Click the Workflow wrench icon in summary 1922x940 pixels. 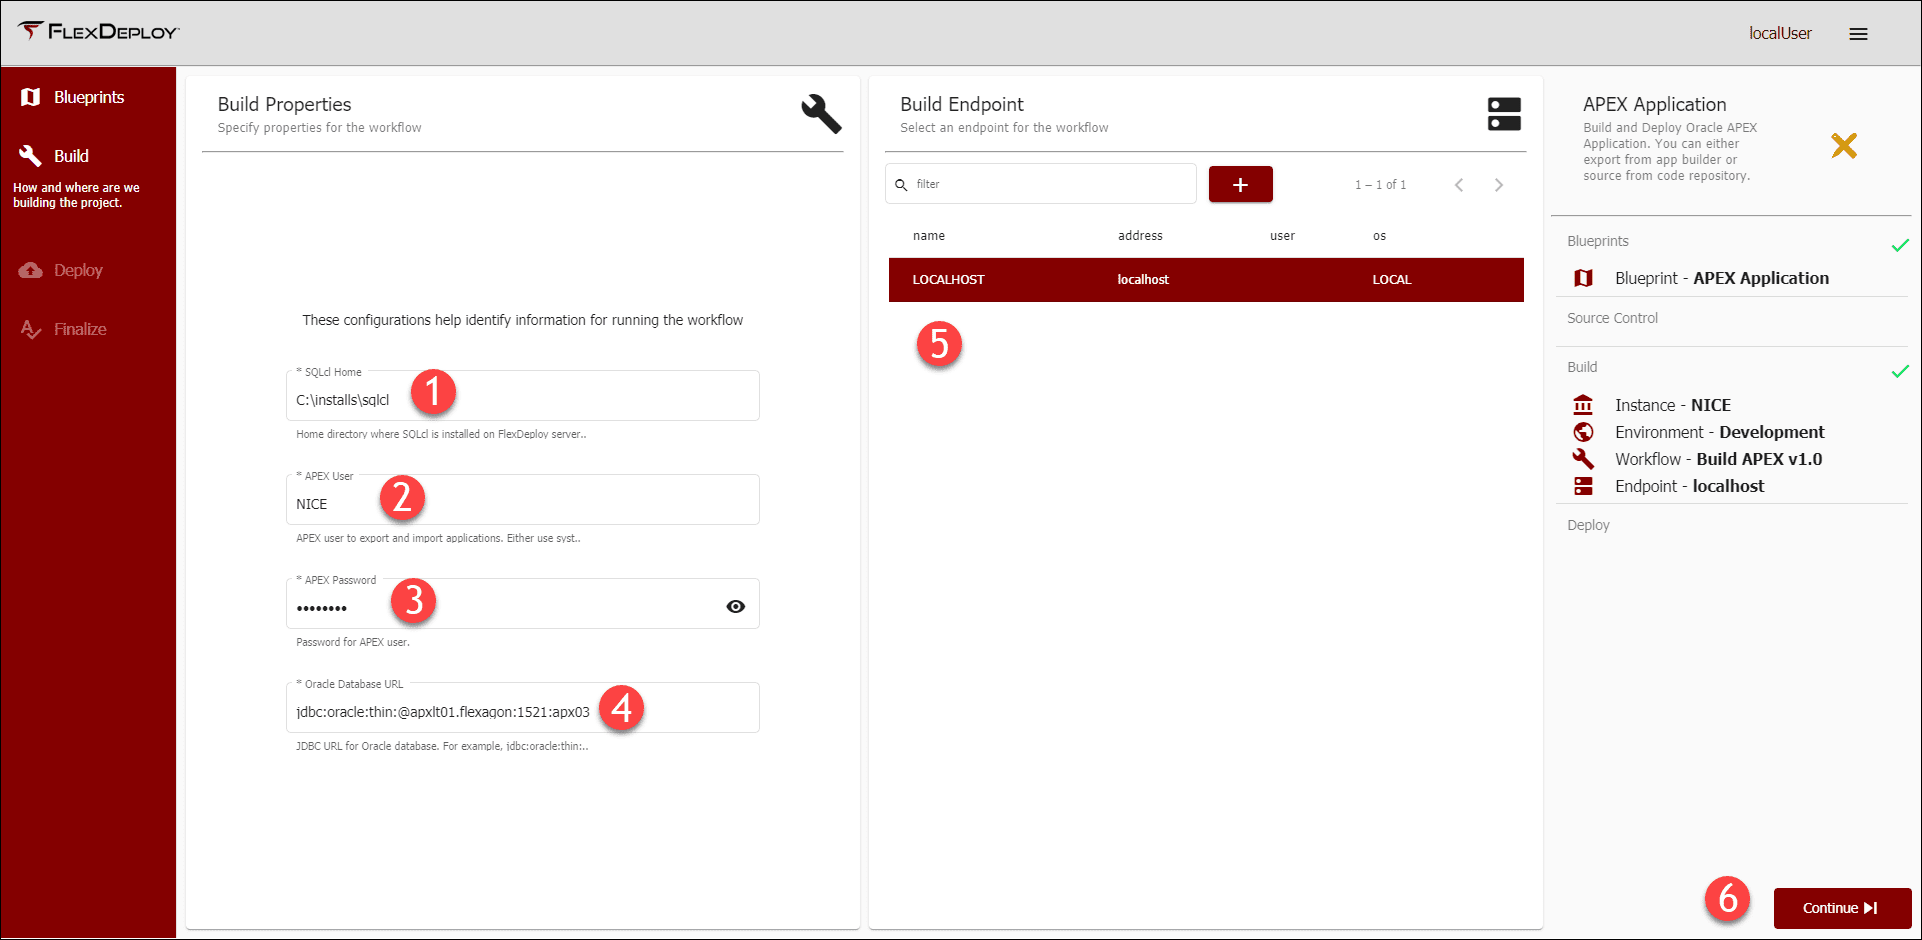pos(1583,459)
